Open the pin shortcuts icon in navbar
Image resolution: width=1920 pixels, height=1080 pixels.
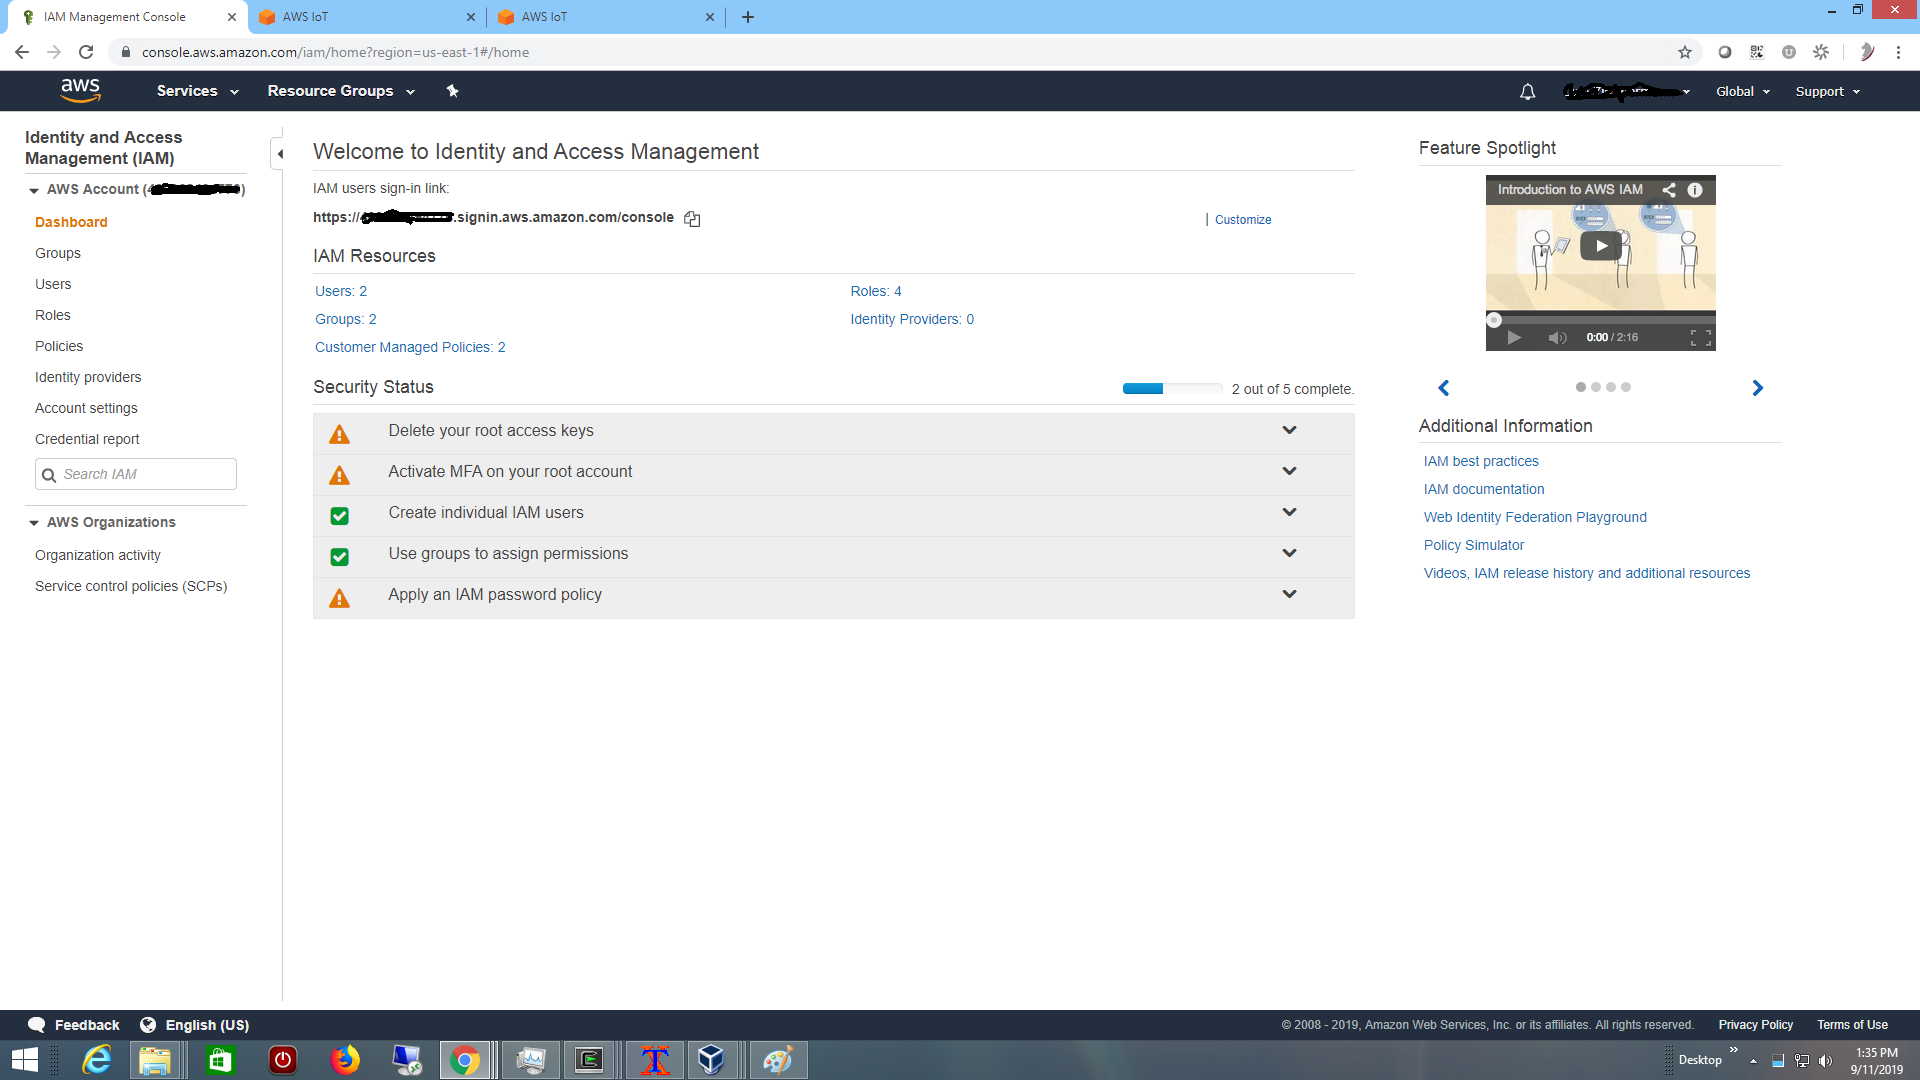click(452, 91)
